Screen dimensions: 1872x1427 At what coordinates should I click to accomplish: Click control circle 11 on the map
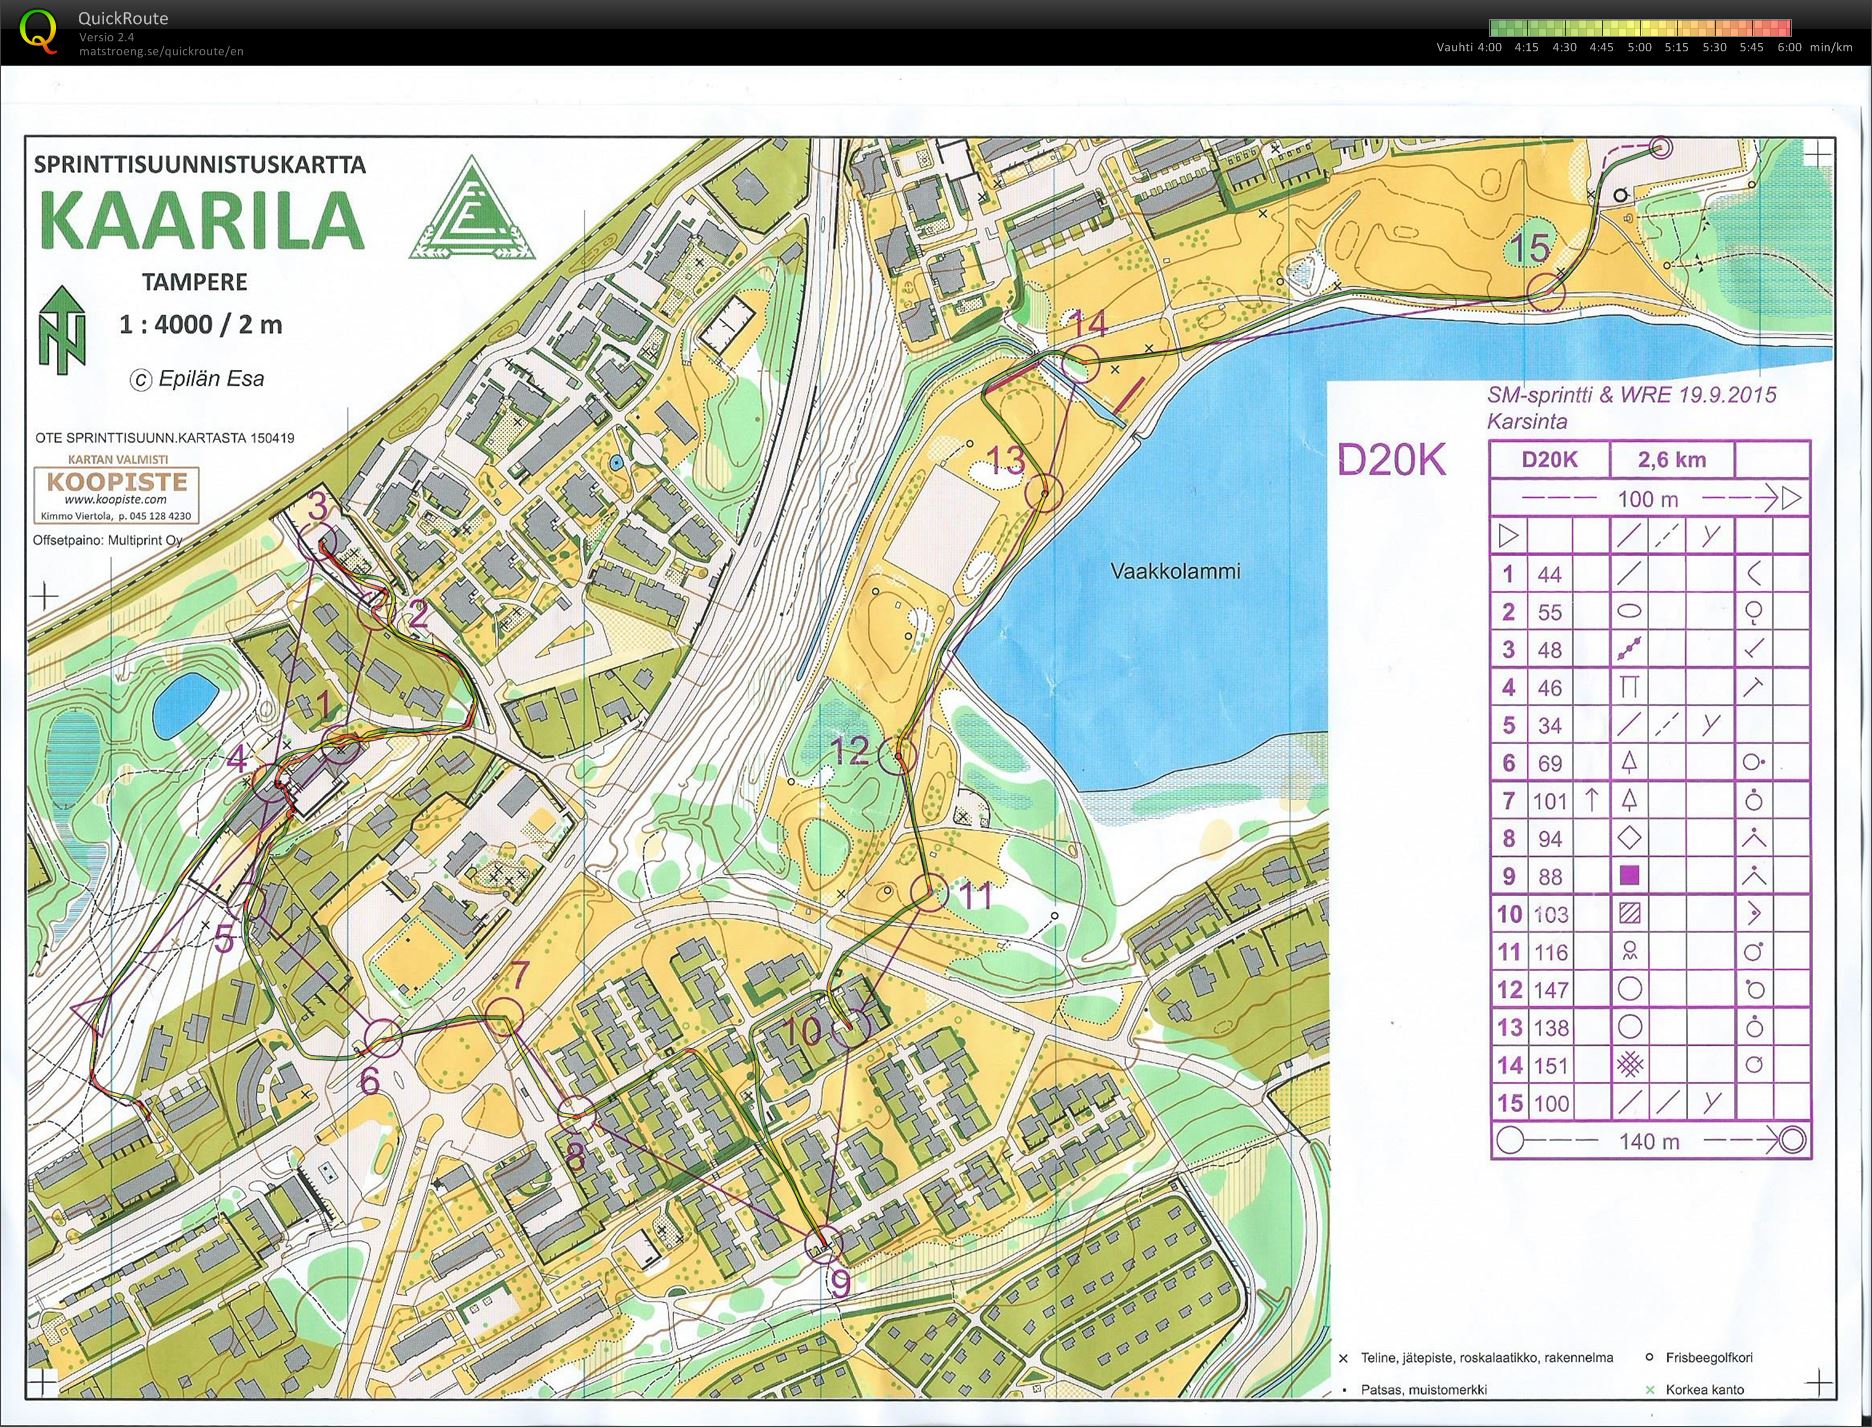click(929, 892)
